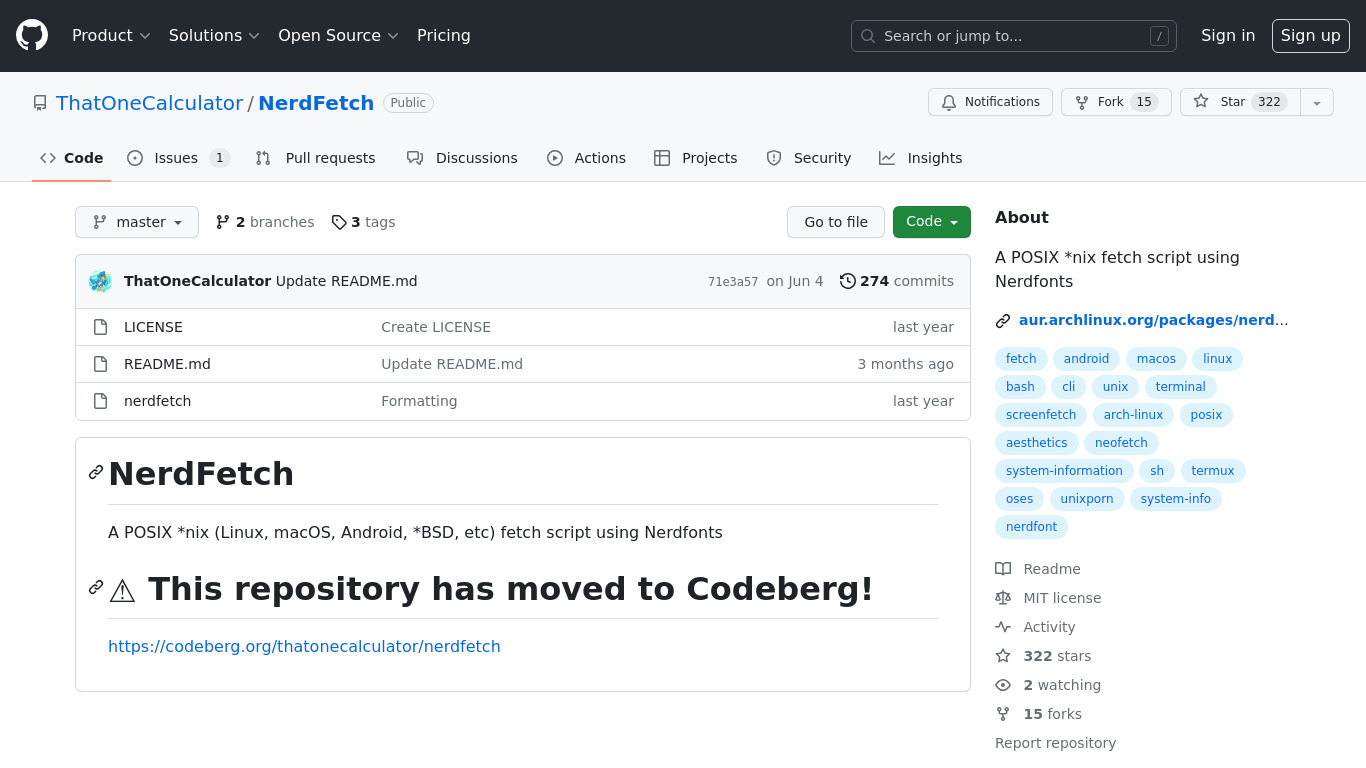
Task: Open the green Code dropdown button
Action: [932, 222]
